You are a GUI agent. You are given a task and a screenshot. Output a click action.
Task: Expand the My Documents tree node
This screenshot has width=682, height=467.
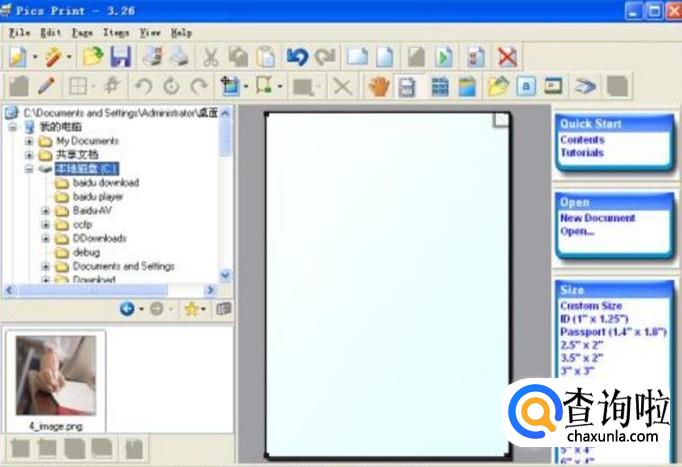[x=30, y=142]
